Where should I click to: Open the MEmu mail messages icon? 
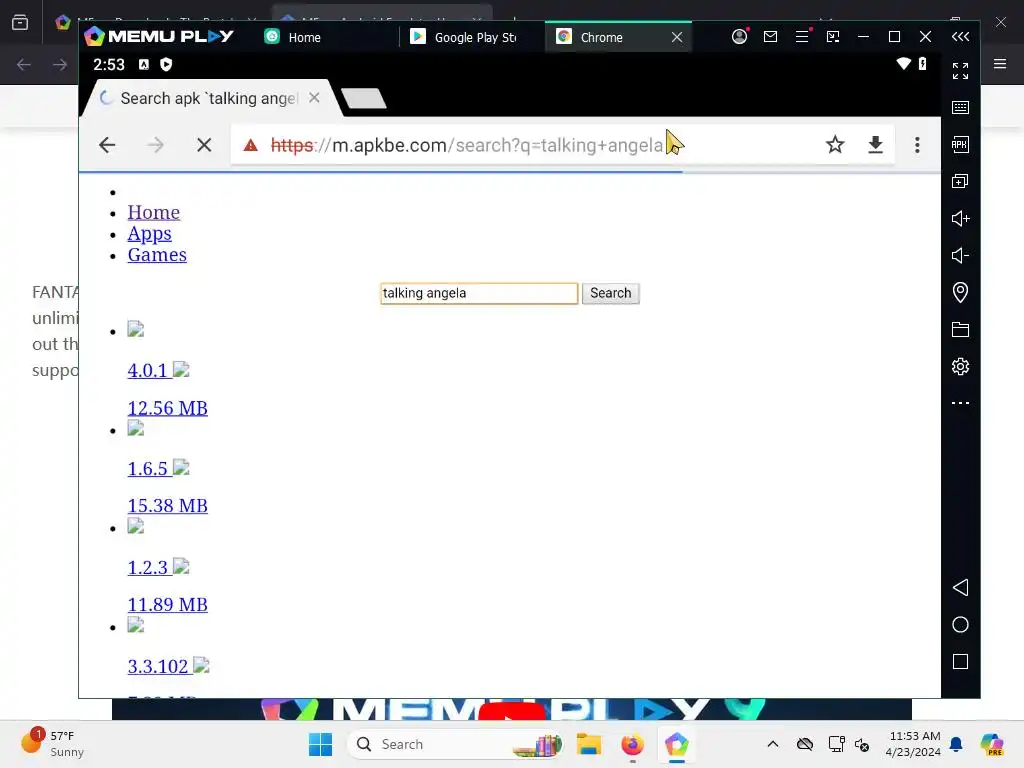click(771, 37)
